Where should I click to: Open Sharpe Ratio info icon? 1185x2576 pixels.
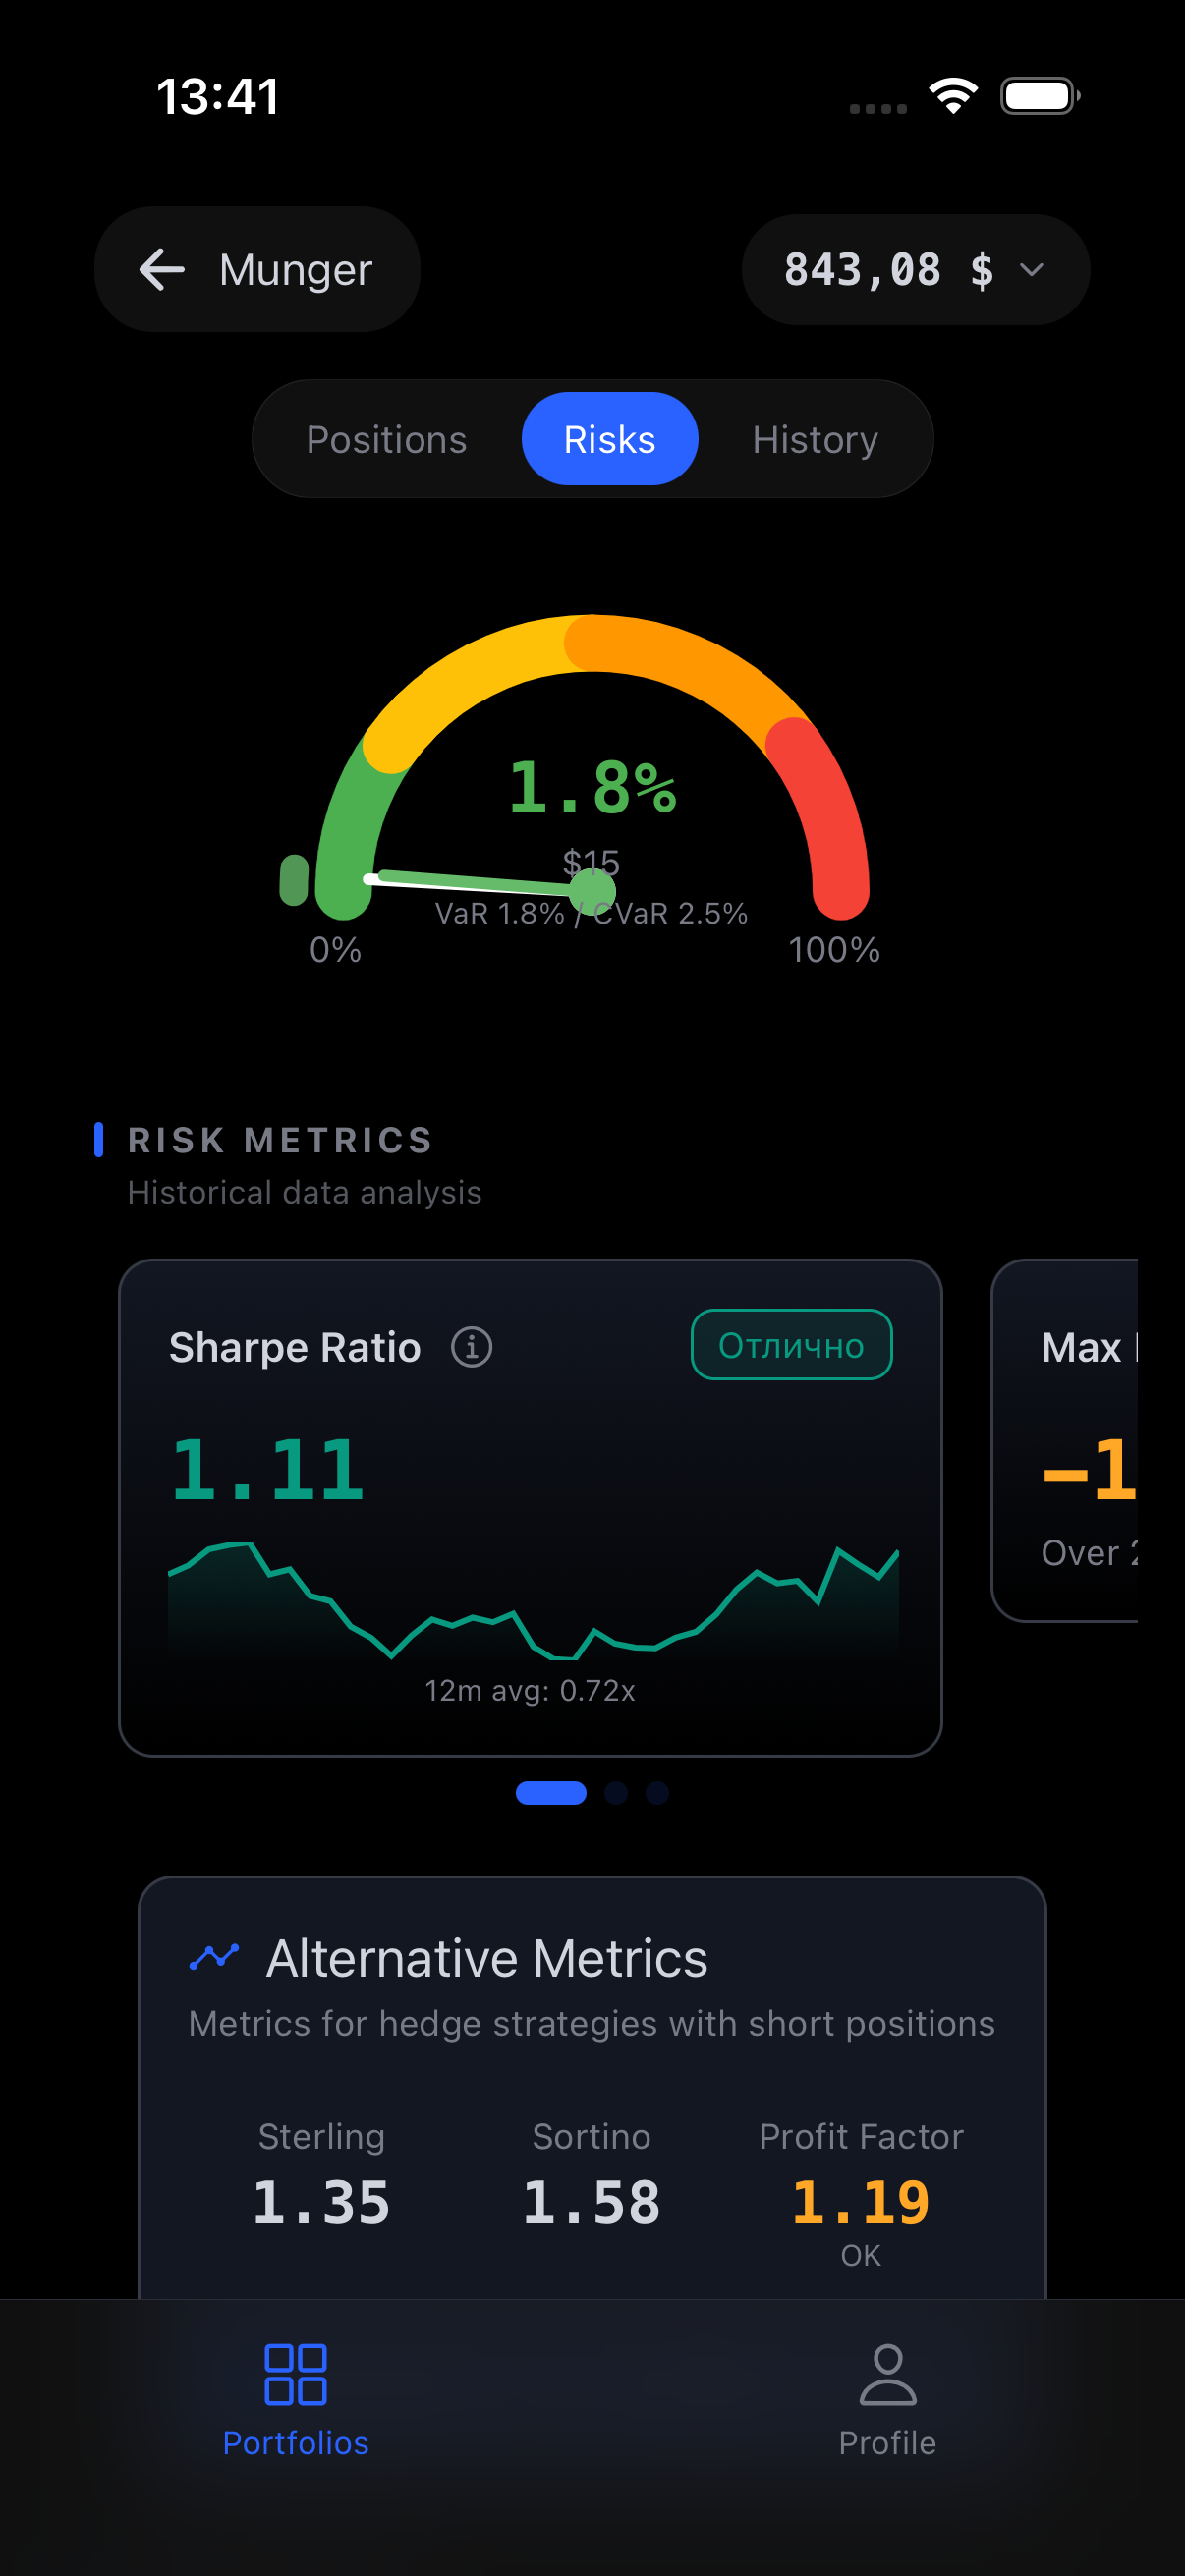point(471,1347)
